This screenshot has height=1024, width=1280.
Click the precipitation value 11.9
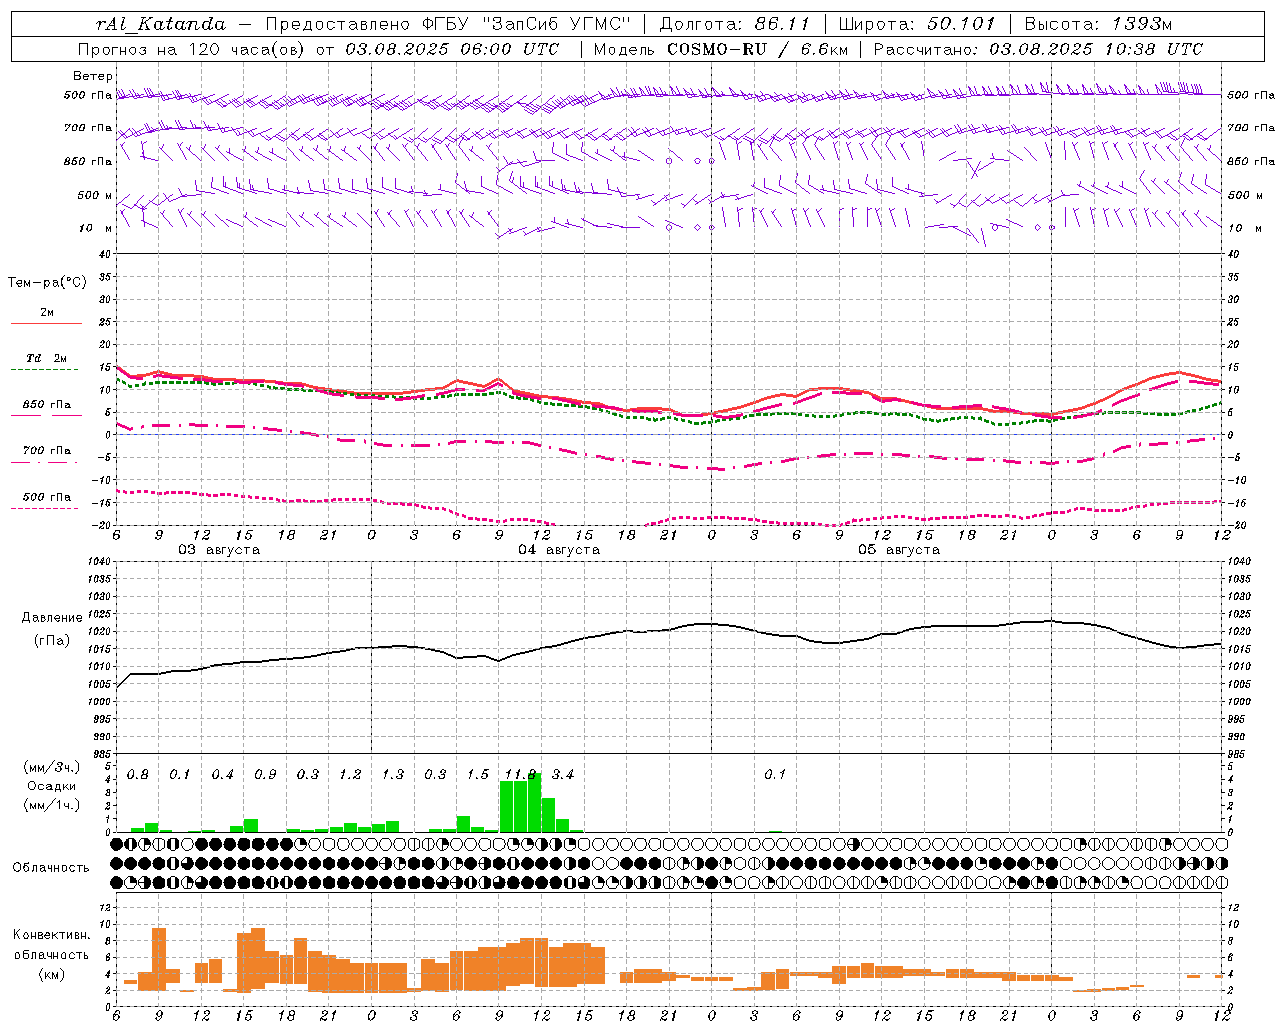[521, 775]
